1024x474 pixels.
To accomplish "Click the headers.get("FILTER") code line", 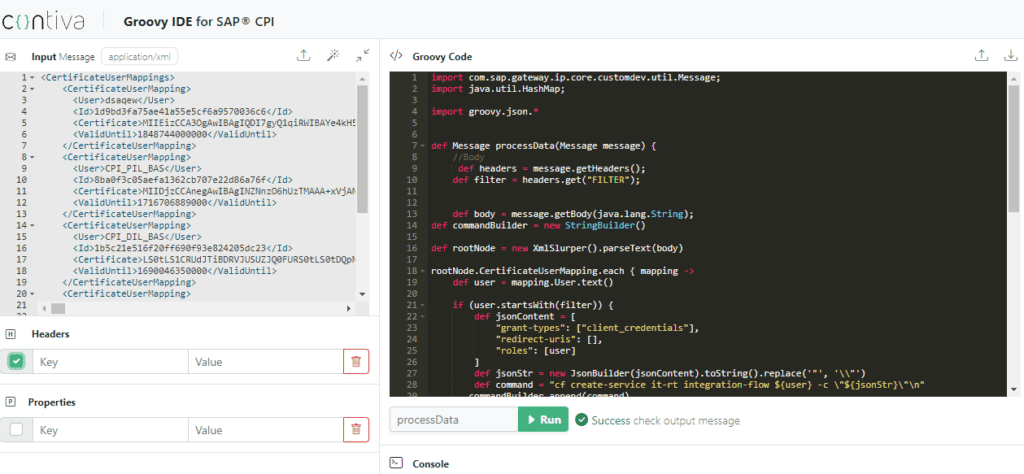I will point(547,180).
